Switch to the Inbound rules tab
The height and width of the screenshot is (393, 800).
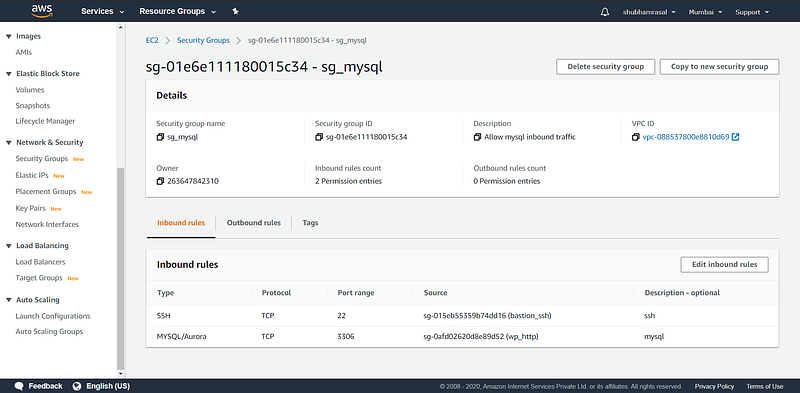[181, 223]
